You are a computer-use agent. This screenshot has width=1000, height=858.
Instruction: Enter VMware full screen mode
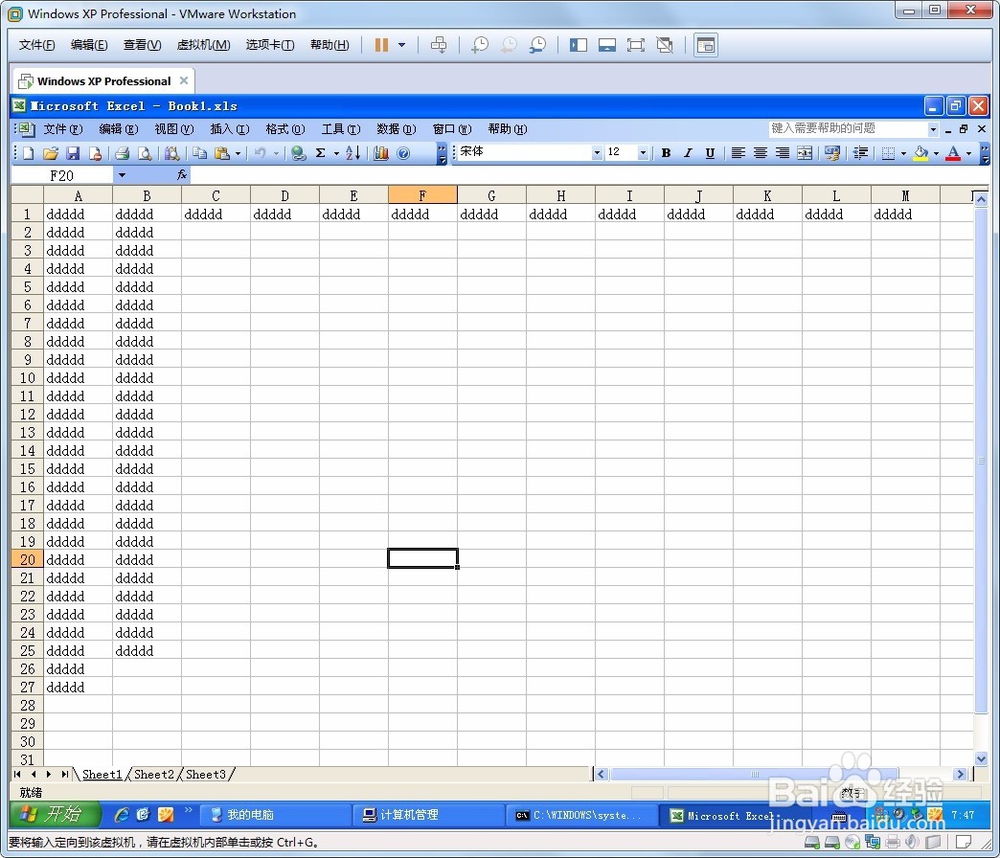coord(635,45)
